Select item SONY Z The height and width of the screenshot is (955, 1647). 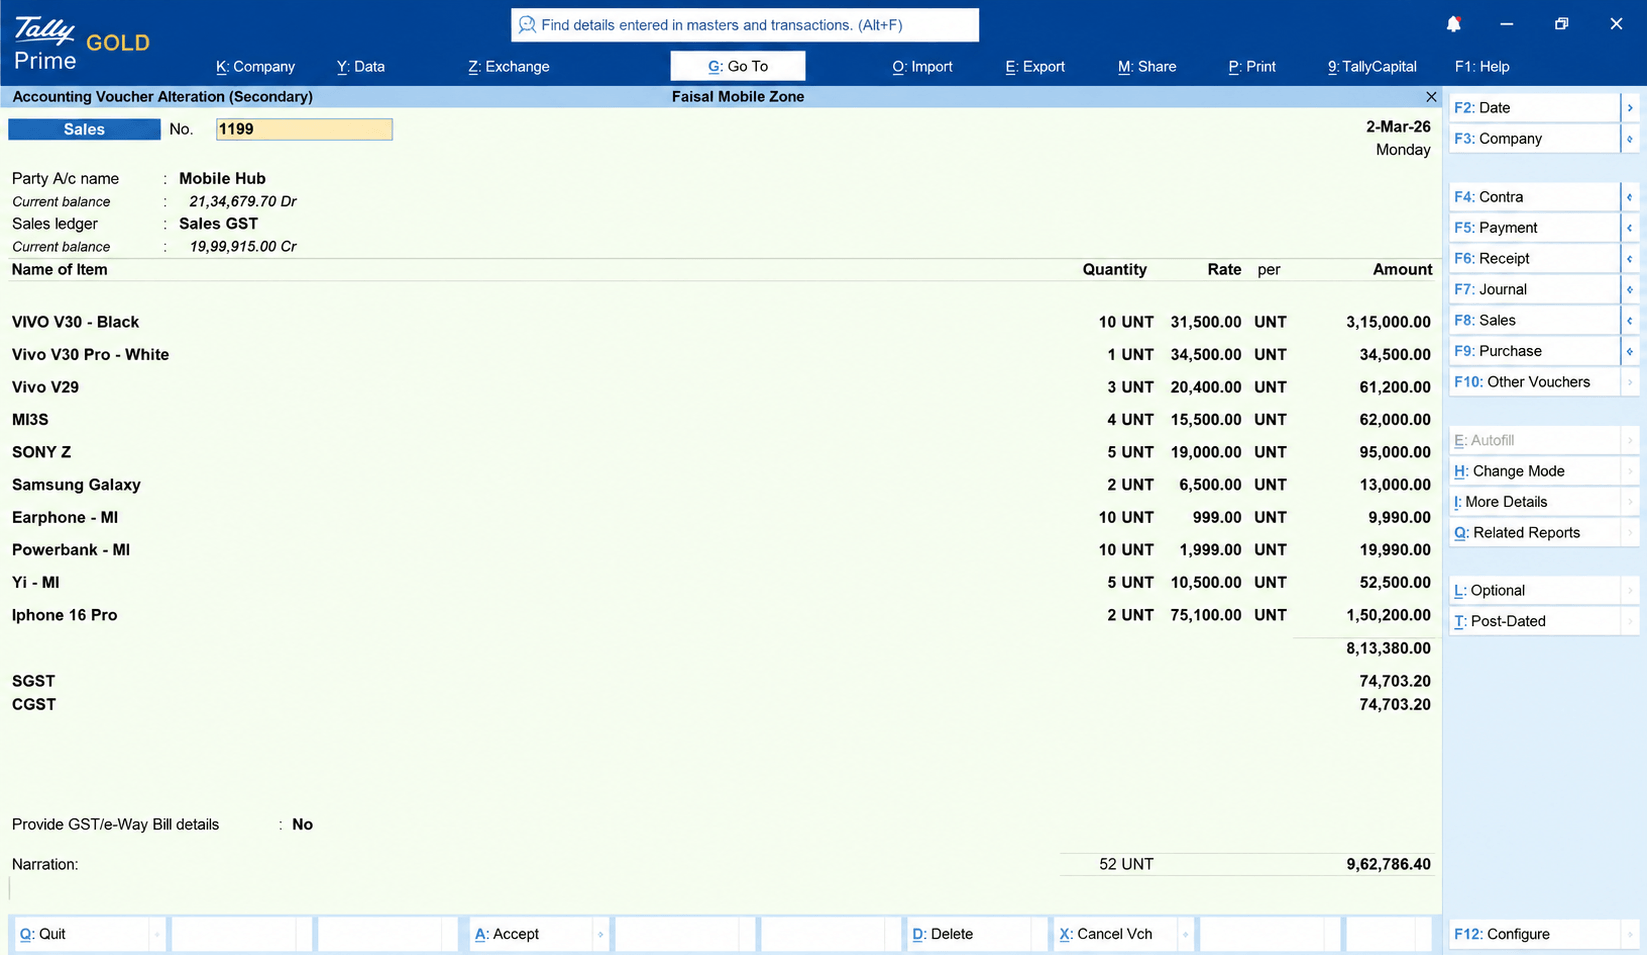coord(41,452)
